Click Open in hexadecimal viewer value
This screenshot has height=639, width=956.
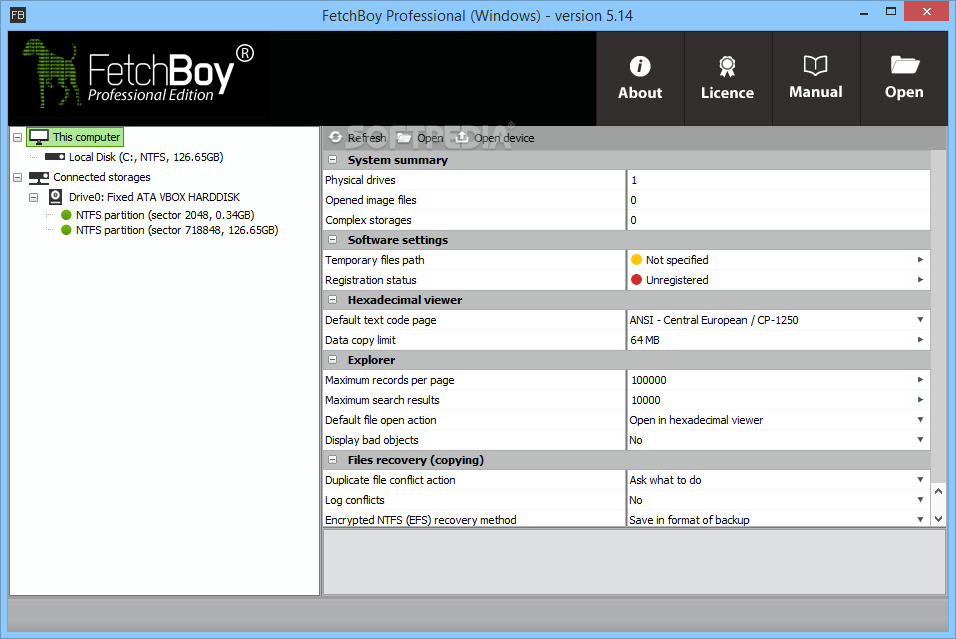(x=696, y=419)
